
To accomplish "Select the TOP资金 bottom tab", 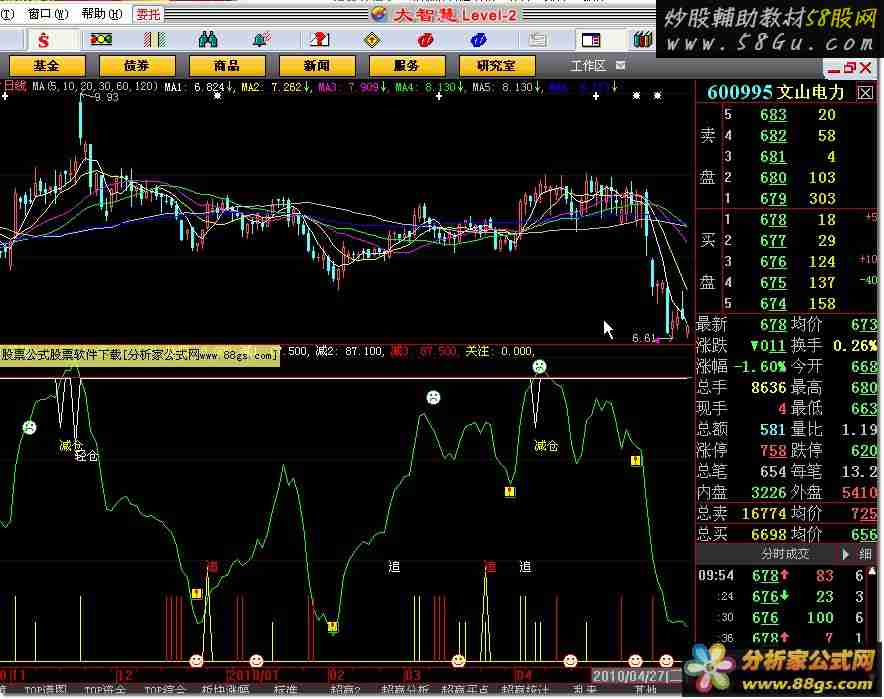I will (x=105, y=690).
